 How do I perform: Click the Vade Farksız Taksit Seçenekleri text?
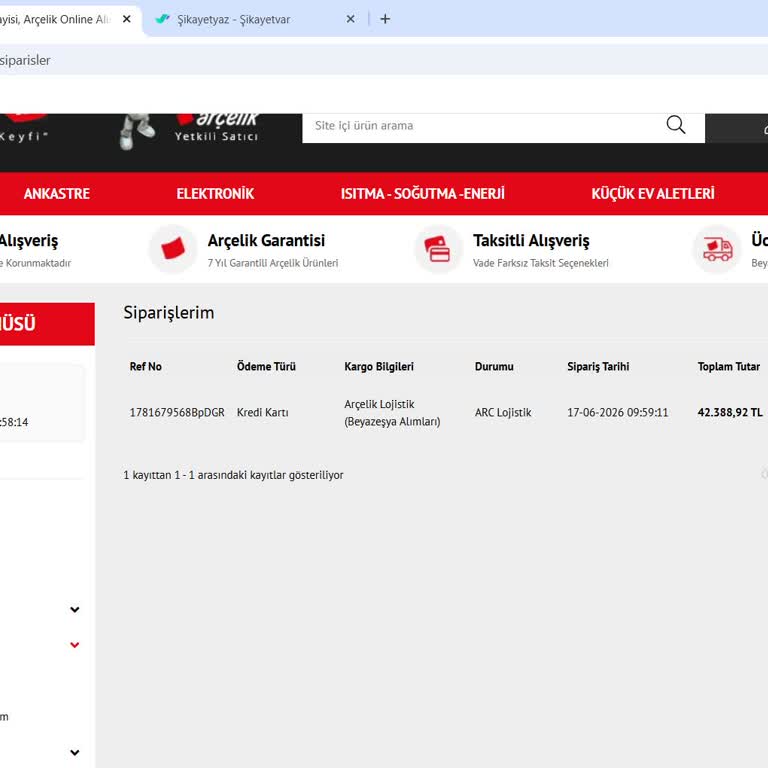click(x=540, y=263)
